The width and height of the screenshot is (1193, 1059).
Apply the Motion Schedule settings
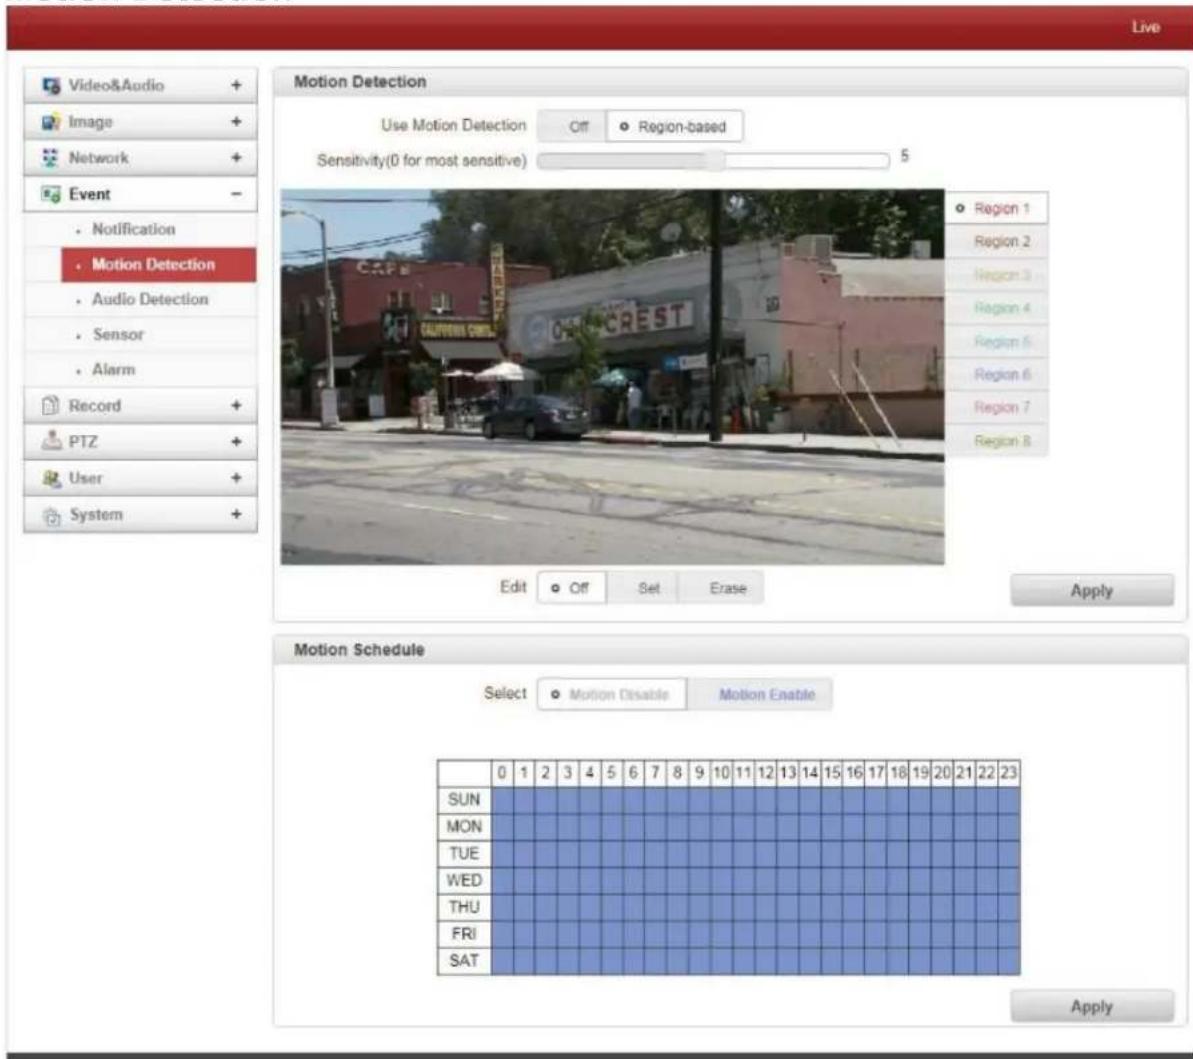[1092, 1007]
